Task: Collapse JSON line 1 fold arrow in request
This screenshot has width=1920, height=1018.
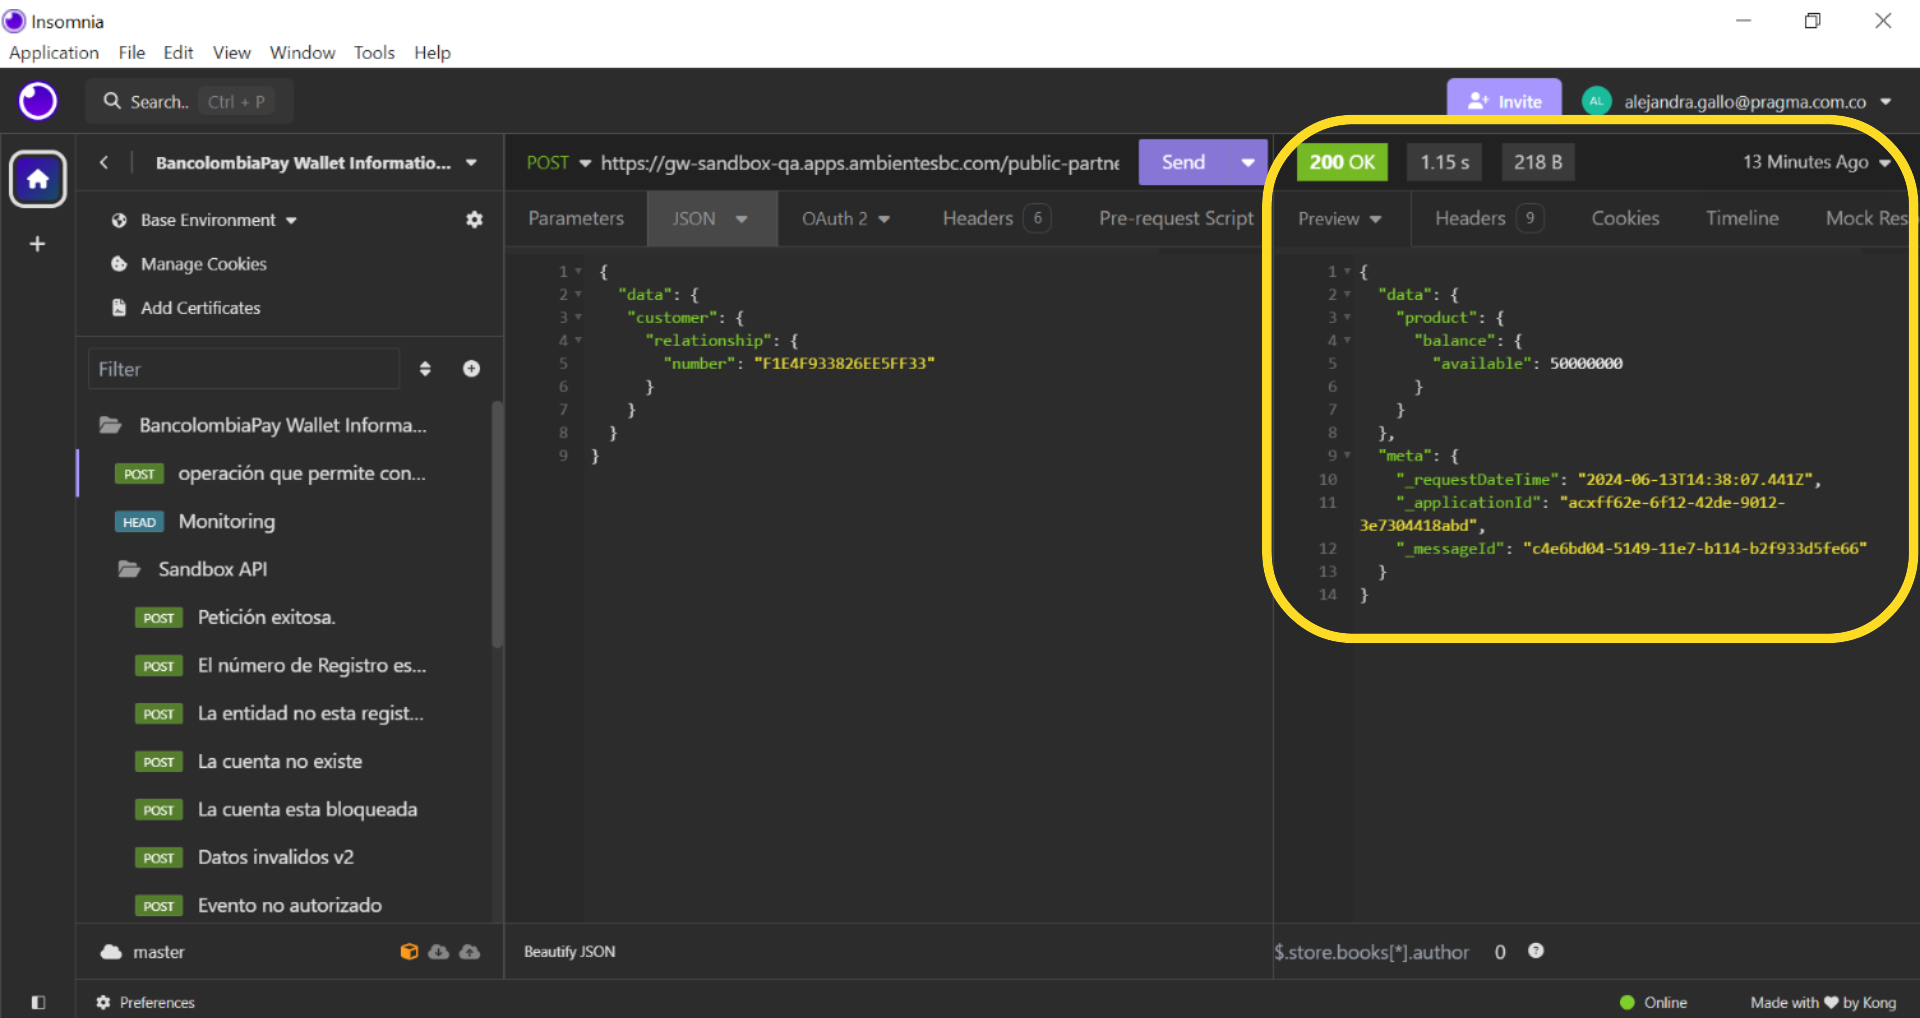Action: click(x=578, y=271)
